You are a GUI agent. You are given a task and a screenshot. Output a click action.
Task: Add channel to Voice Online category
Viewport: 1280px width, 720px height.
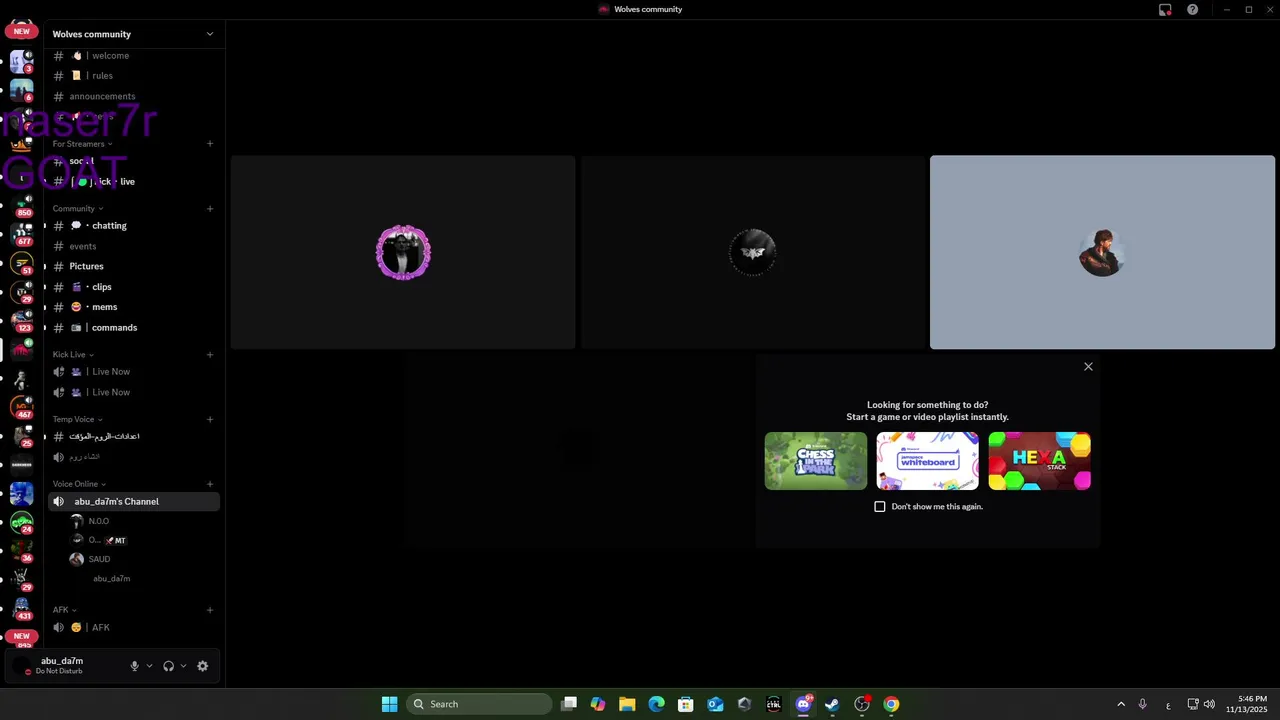(x=210, y=484)
